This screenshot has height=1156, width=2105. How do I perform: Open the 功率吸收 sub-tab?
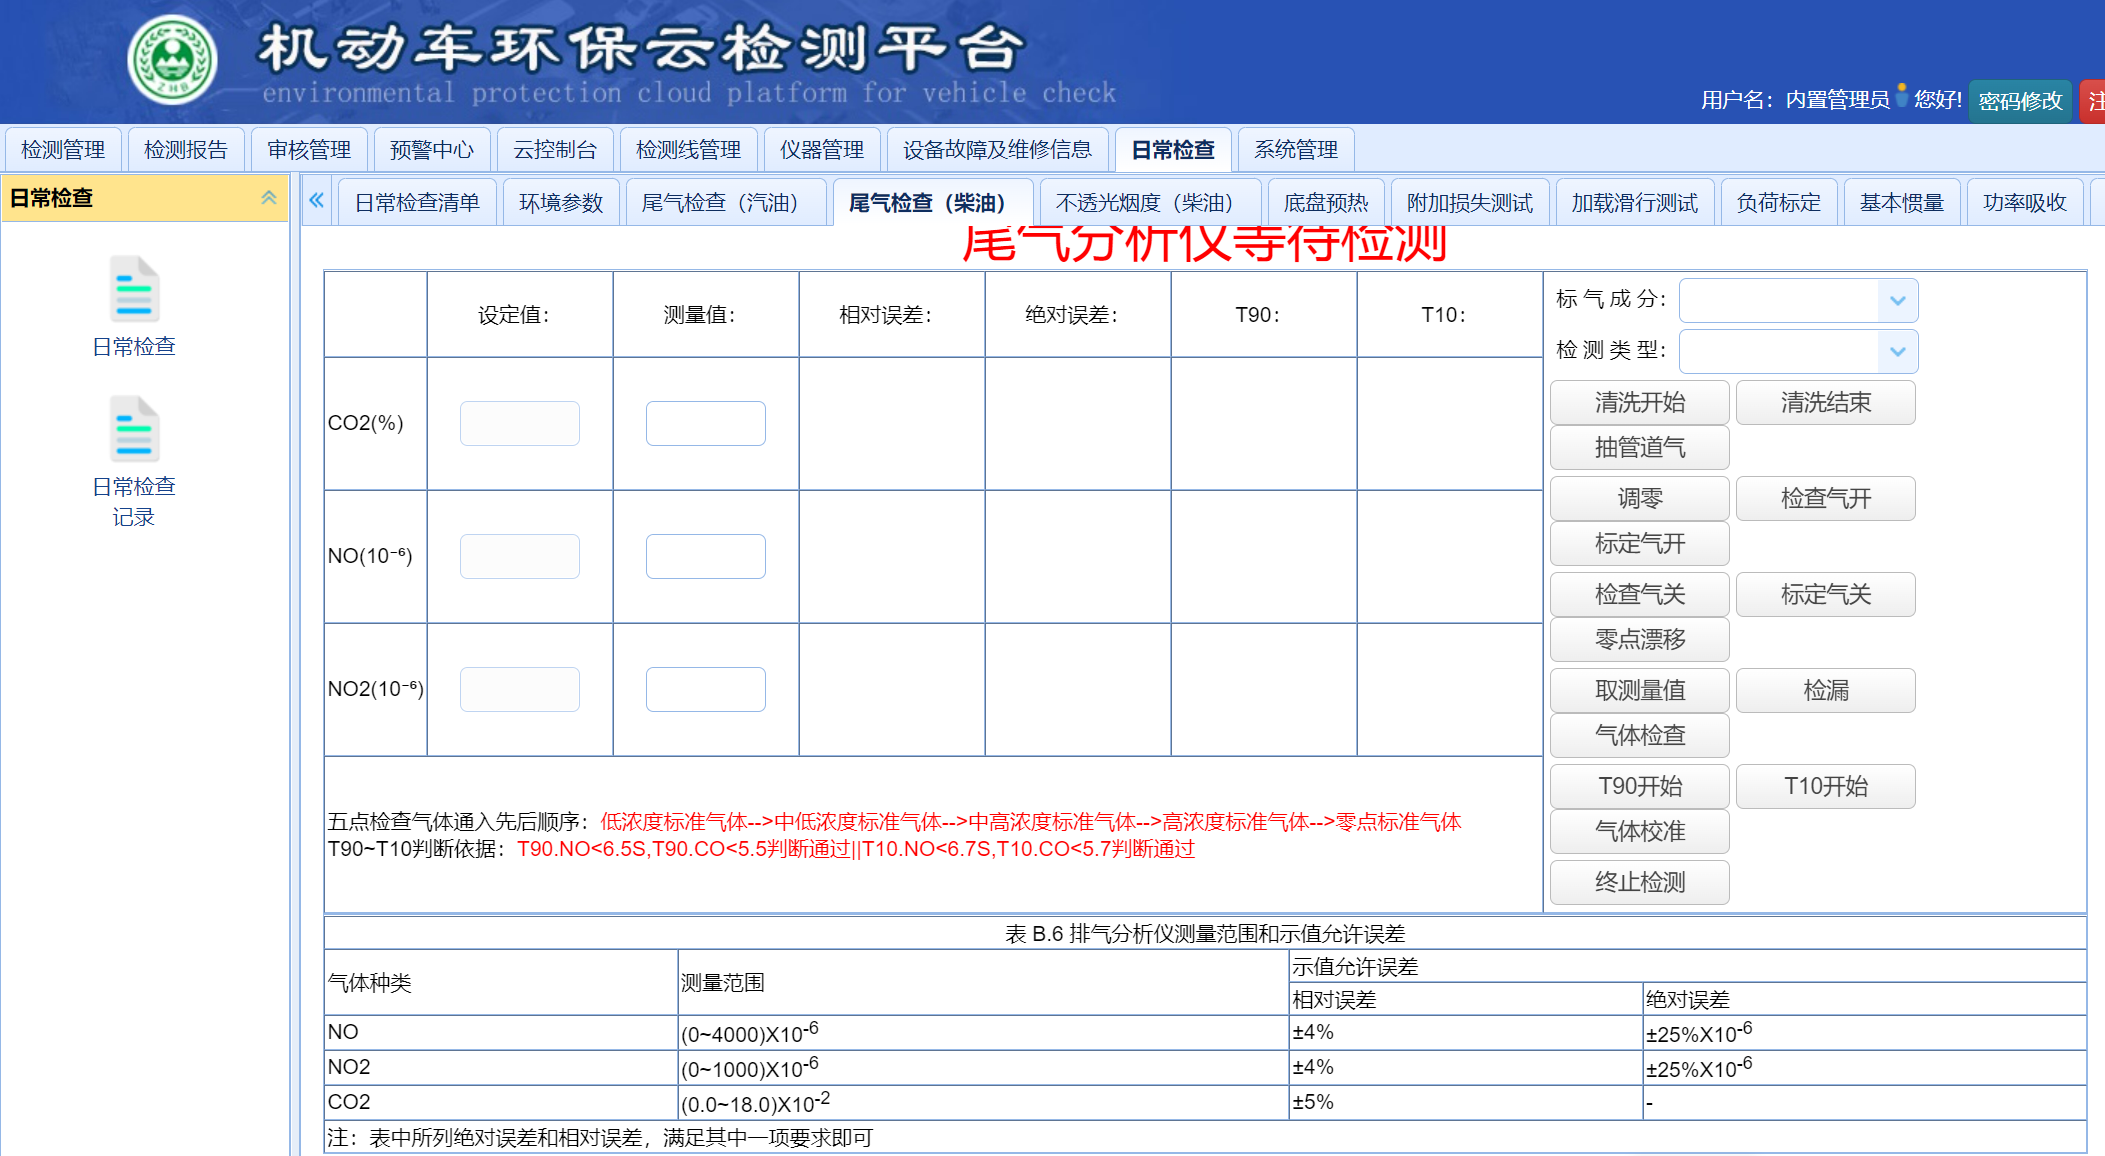tap(2025, 203)
